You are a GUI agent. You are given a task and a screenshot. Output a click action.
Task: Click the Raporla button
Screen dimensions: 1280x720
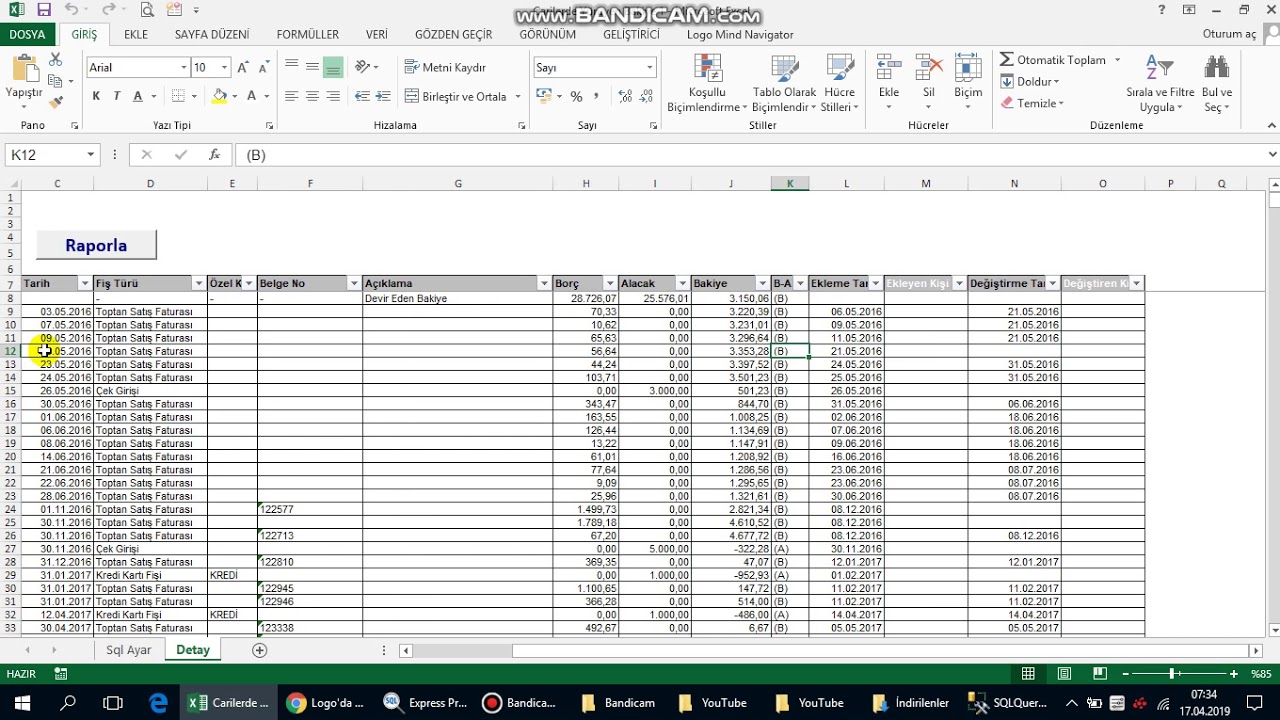(96, 245)
